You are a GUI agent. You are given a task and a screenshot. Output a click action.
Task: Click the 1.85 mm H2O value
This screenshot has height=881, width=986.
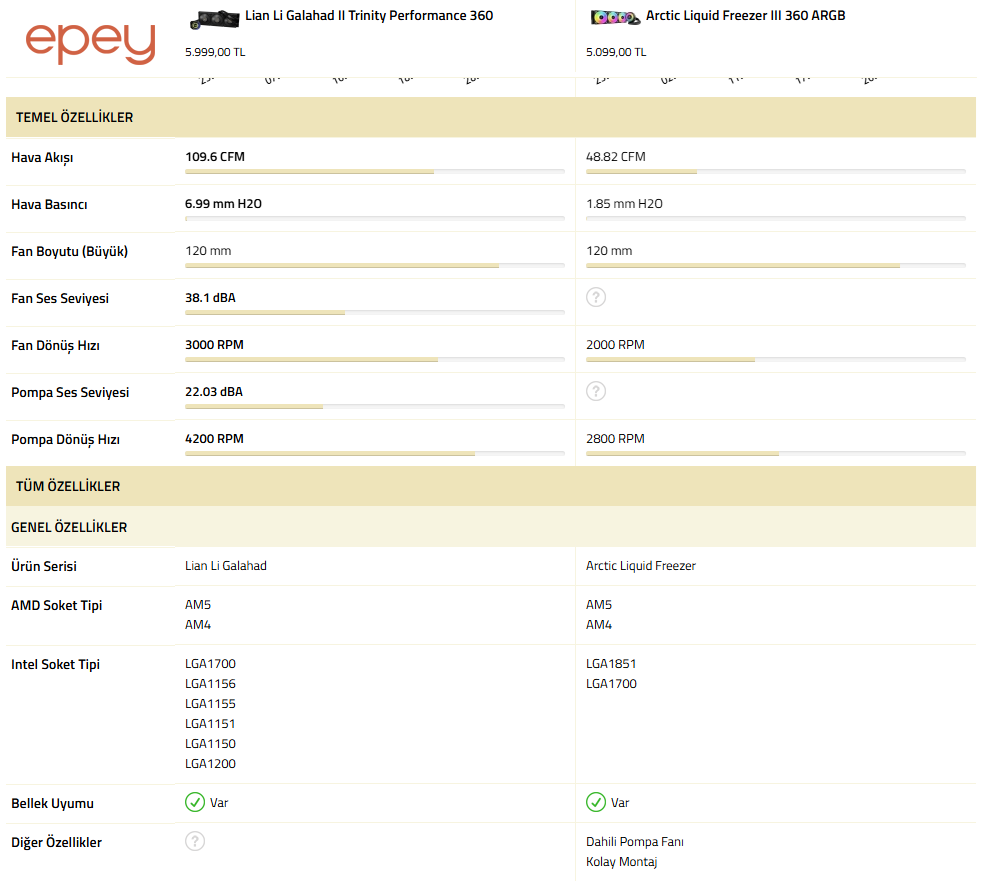click(624, 204)
